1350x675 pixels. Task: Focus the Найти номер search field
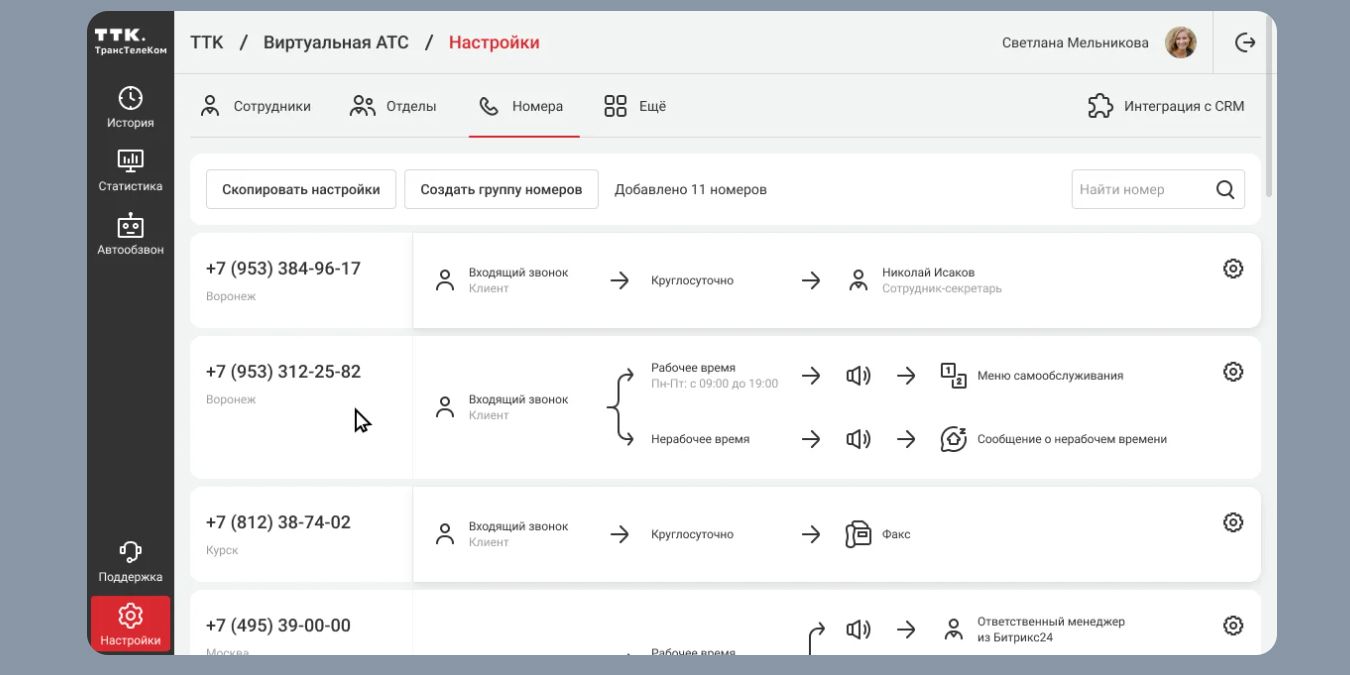(1158, 189)
